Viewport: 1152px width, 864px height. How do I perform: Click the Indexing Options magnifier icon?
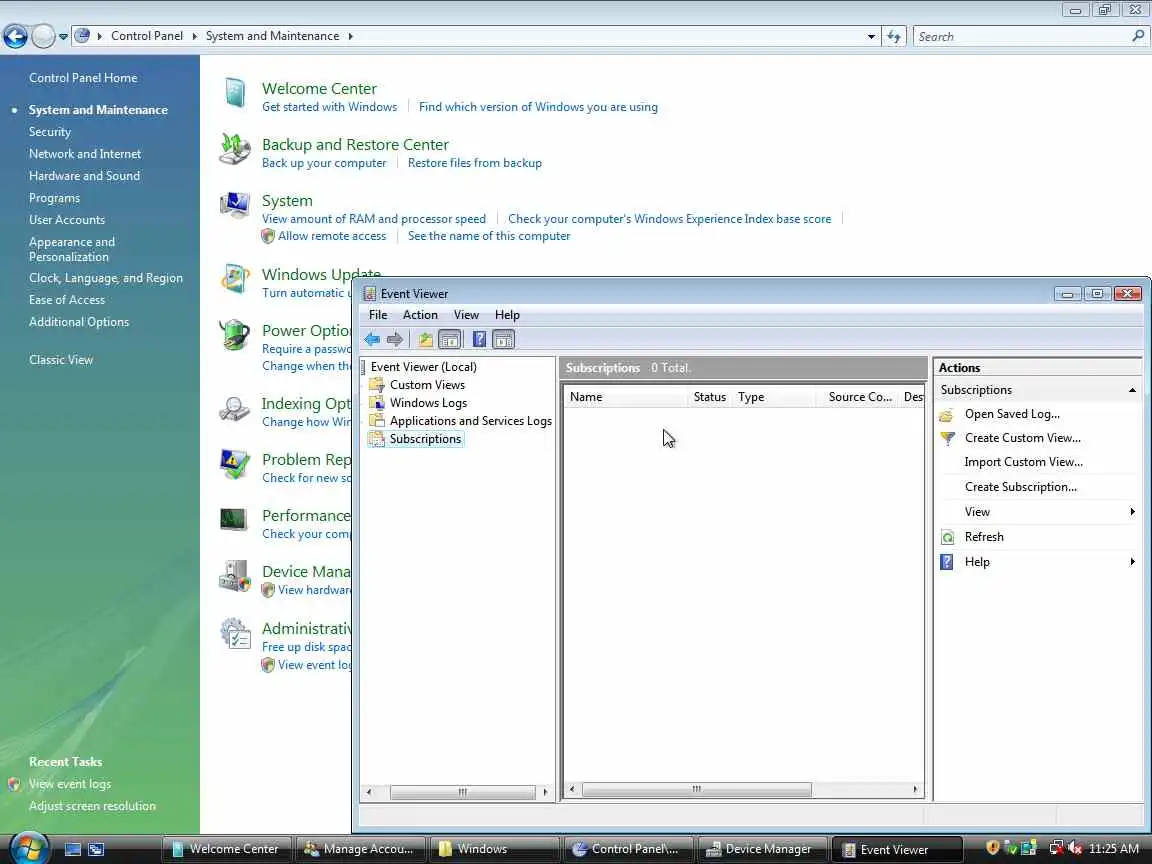tap(235, 408)
